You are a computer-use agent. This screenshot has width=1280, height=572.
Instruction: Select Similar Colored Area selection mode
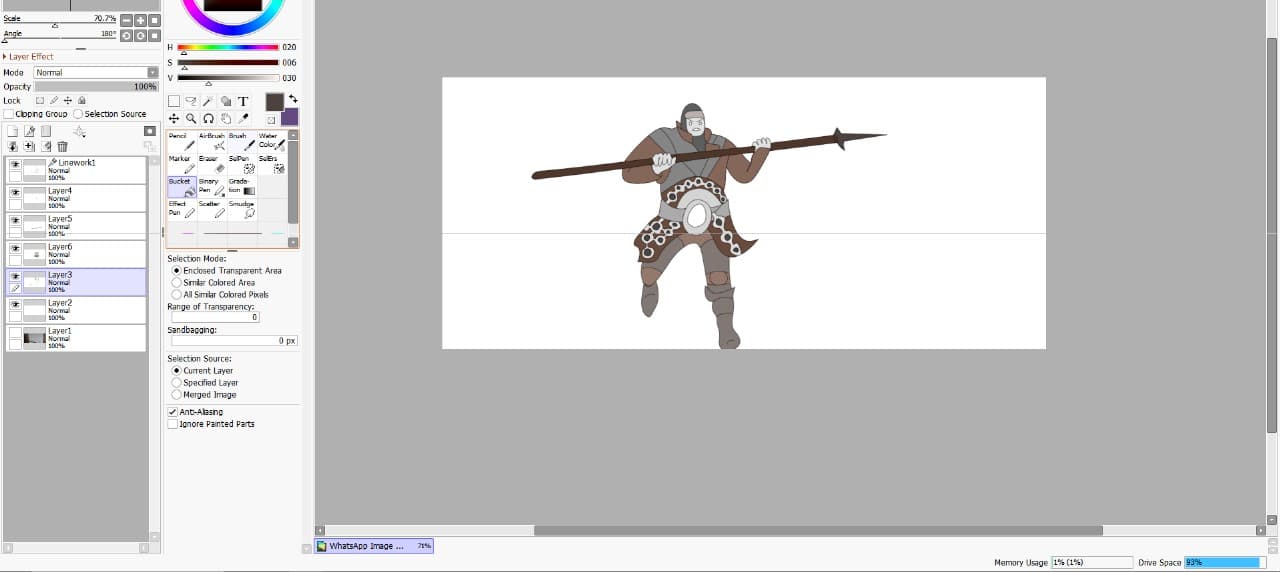click(177, 283)
